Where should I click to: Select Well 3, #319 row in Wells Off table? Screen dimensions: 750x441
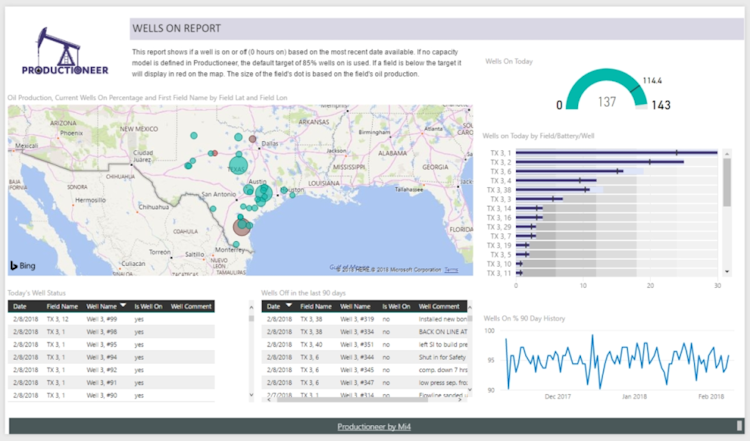pyautogui.click(x=357, y=318)
